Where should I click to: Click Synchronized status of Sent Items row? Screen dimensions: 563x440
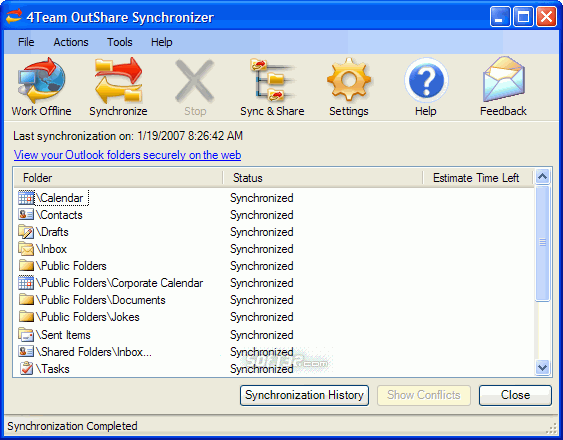262,334
